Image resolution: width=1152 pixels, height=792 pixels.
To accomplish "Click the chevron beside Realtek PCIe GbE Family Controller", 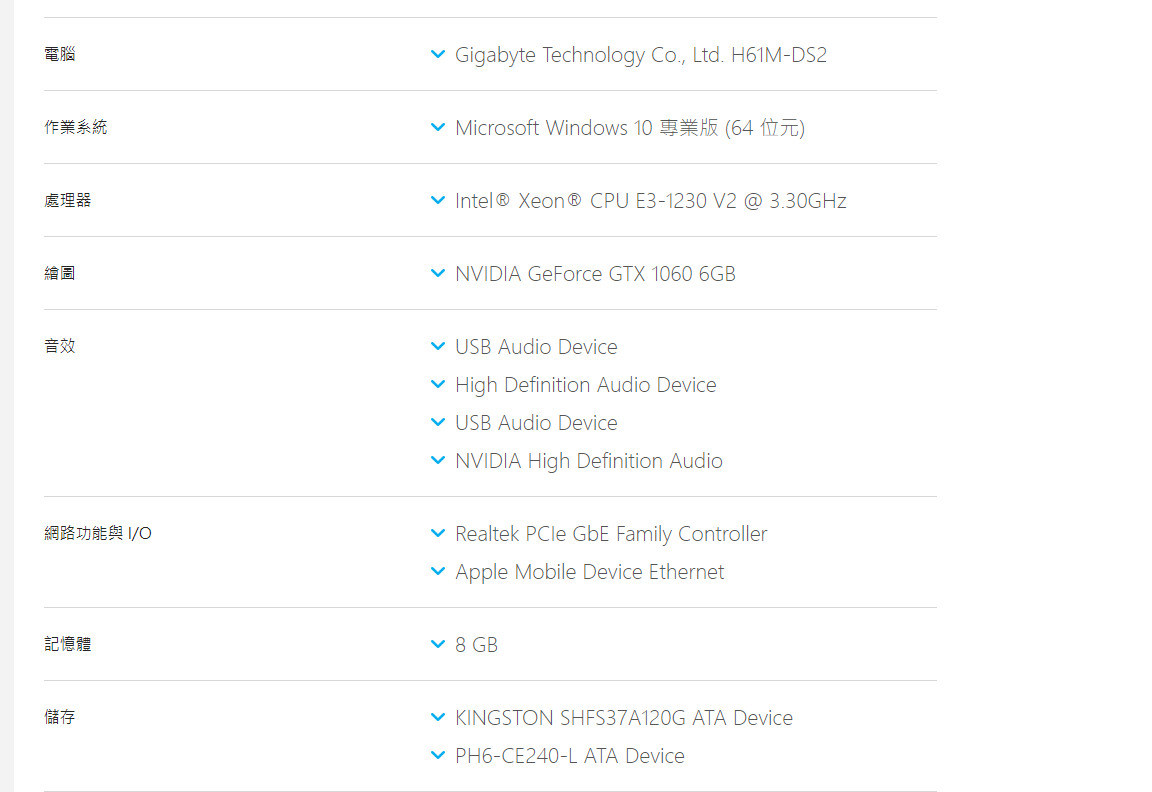I will pyautogui.click(x=437, y=534).
